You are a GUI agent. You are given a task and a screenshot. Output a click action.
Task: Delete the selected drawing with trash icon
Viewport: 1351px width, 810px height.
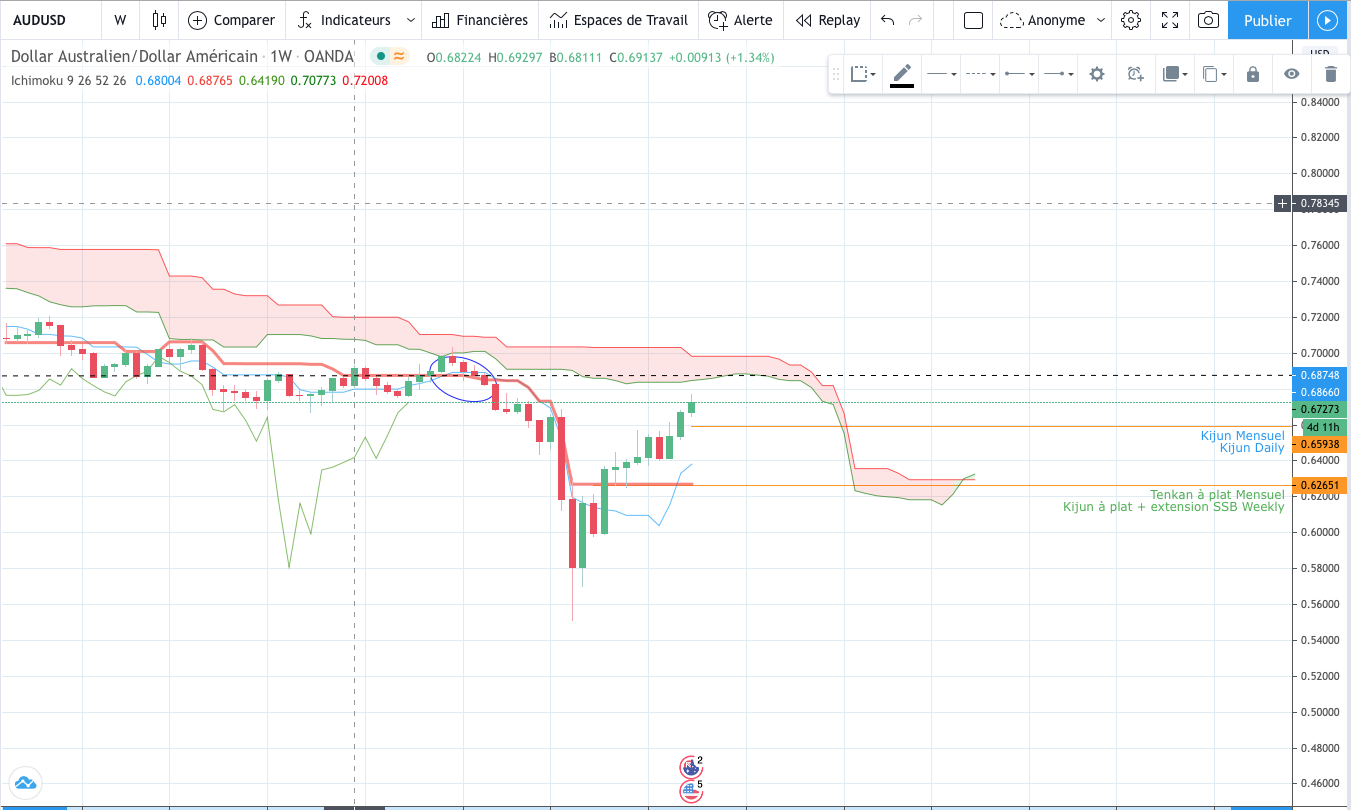pos(1330,74)
